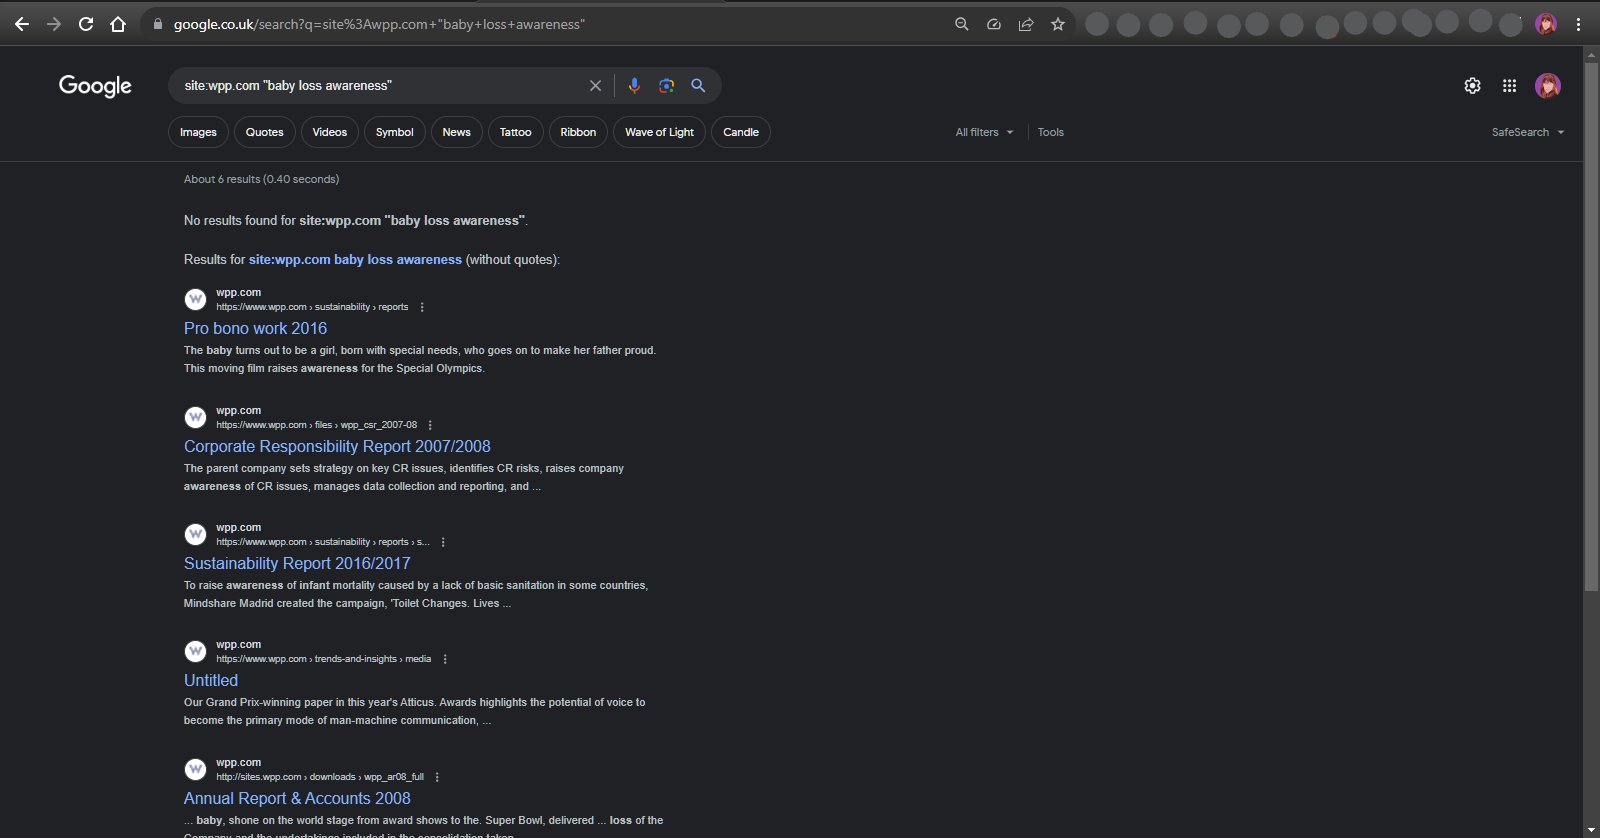Submit search with magnifier icon

pos(698,86)
